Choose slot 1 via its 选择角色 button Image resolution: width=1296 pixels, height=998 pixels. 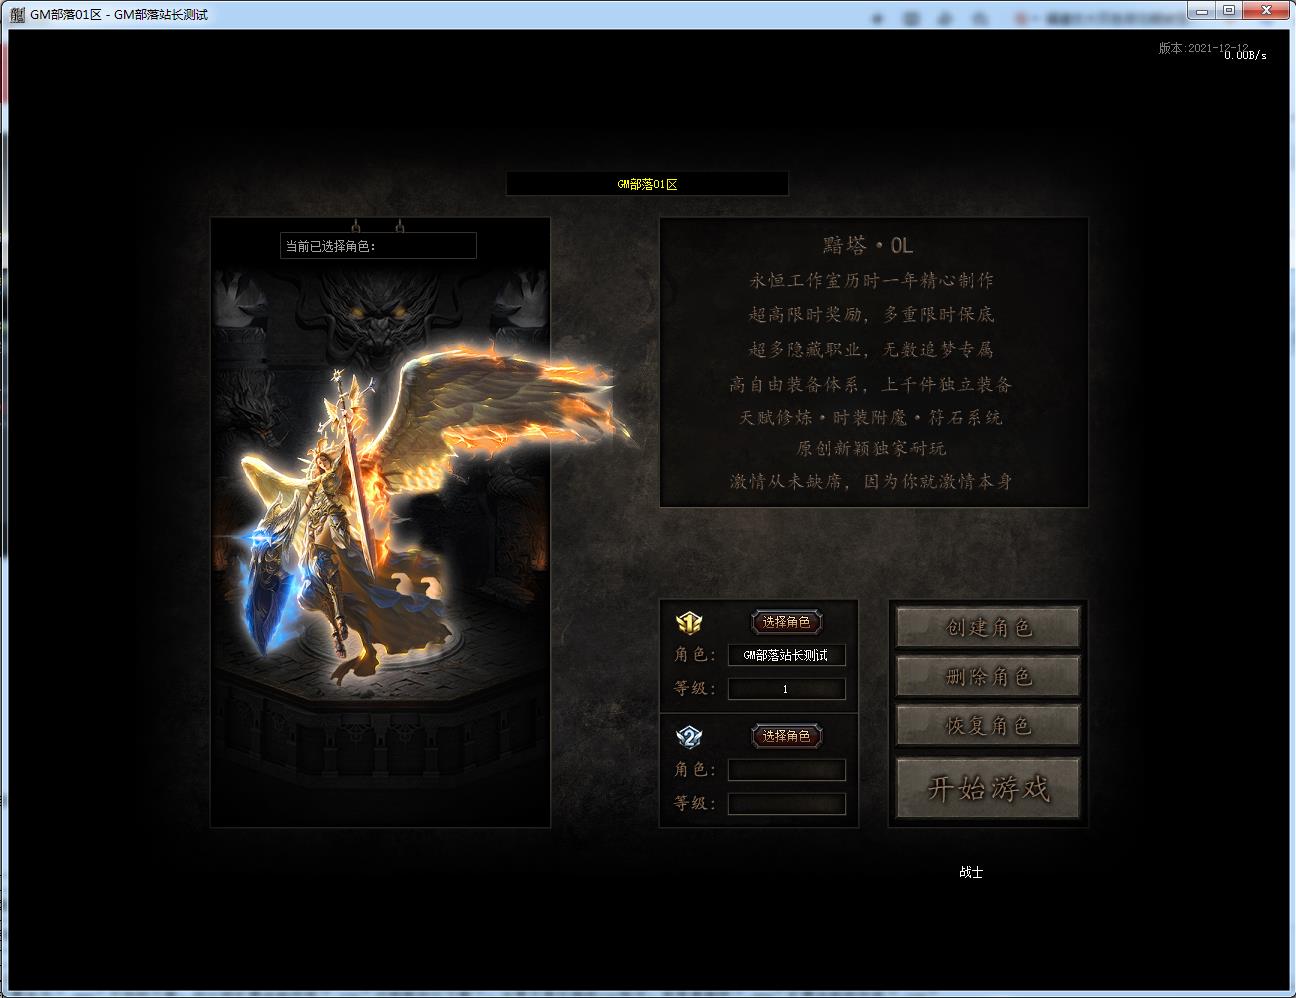pos(786,622)
